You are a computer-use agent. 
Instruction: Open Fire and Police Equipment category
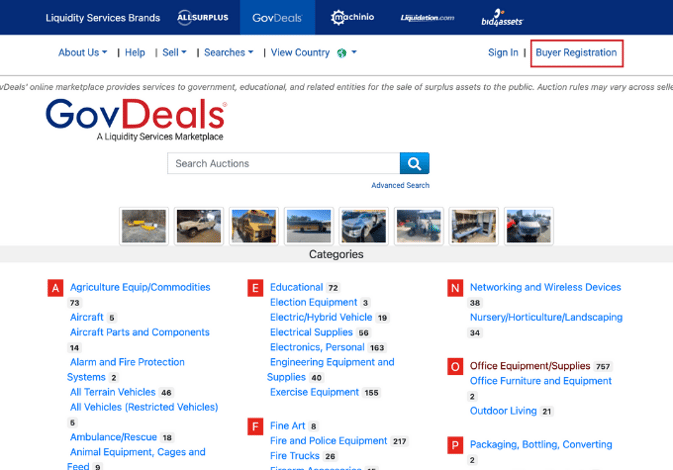point(328,441)
